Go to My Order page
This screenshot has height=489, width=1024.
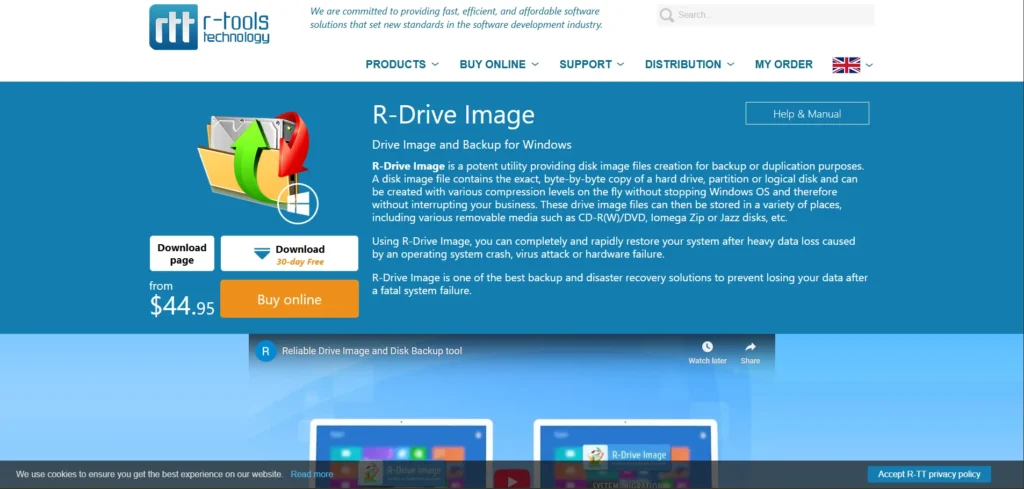(783, 64)
